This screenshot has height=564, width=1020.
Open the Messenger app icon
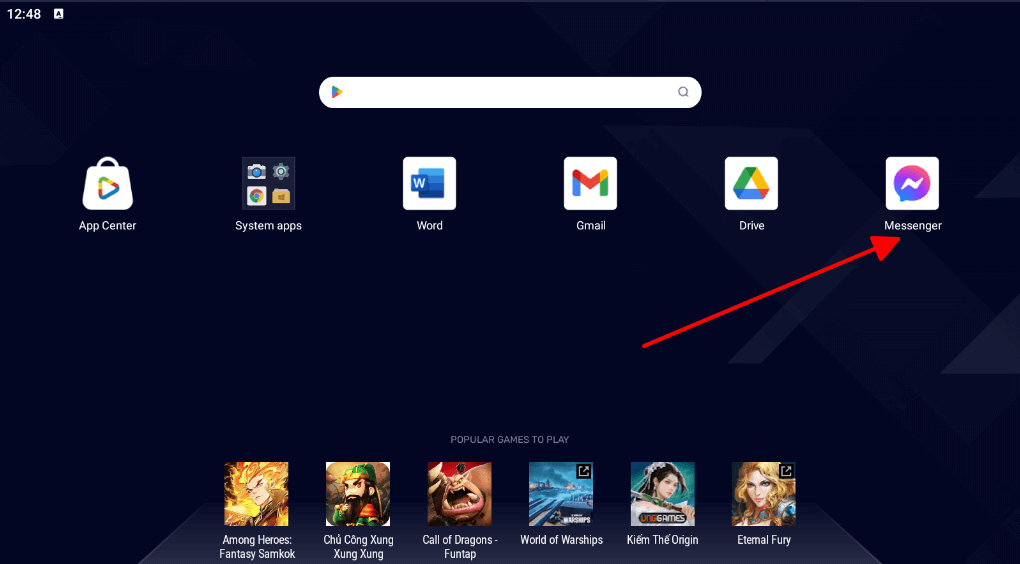[x=912, y=183]
